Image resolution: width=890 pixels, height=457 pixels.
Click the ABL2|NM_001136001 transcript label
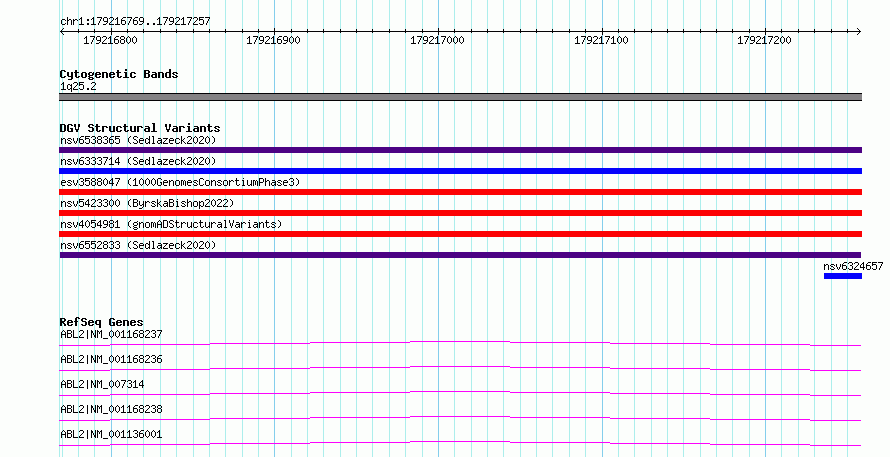pyautogui.click(x=111, y=434)
